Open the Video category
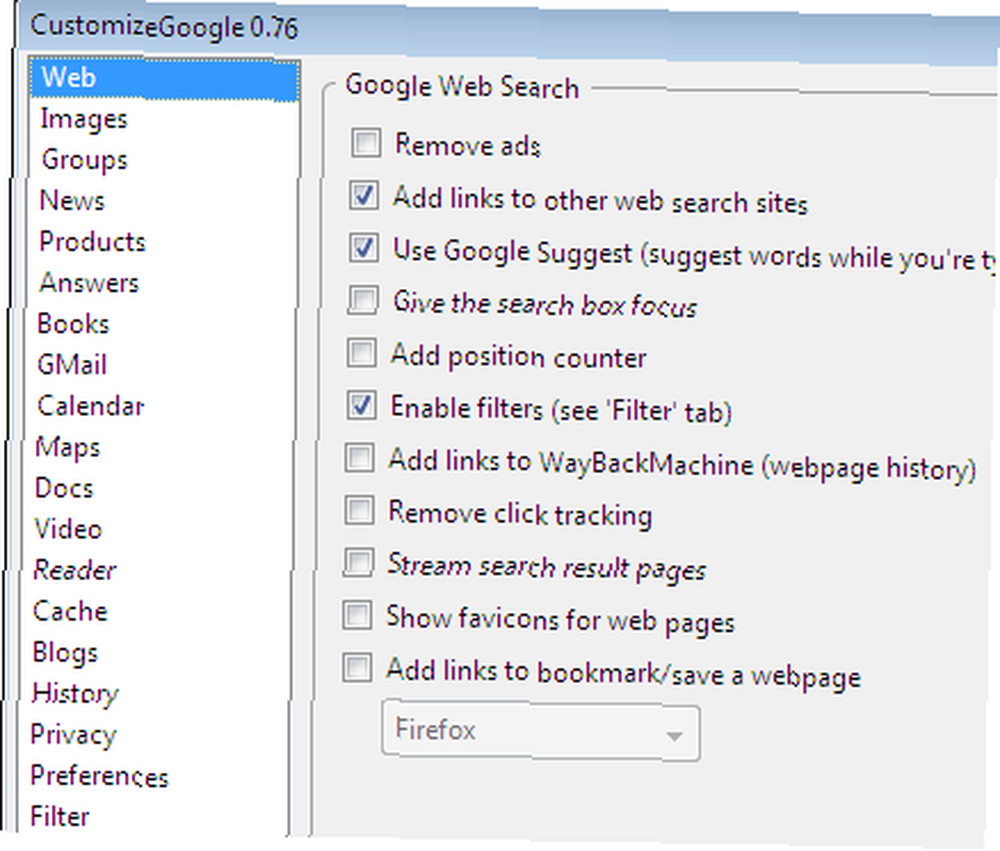This screenshot has height=851, width=1000. click(x=68, y=529)
